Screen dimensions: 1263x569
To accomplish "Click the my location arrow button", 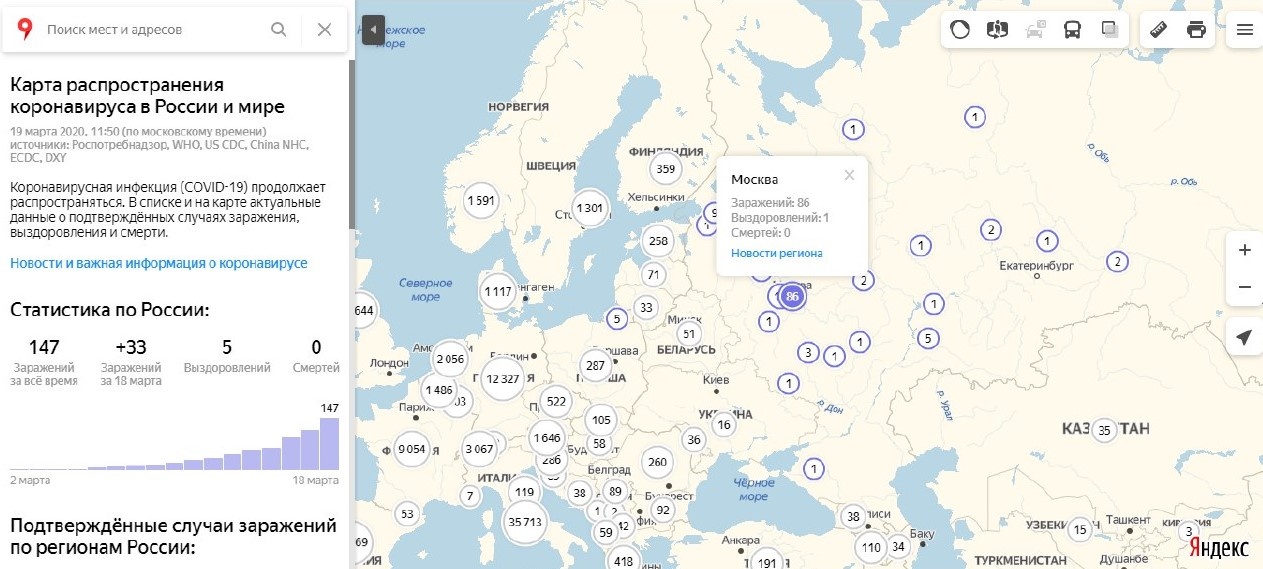I will pyautogui.click(x=1245, y=337).
